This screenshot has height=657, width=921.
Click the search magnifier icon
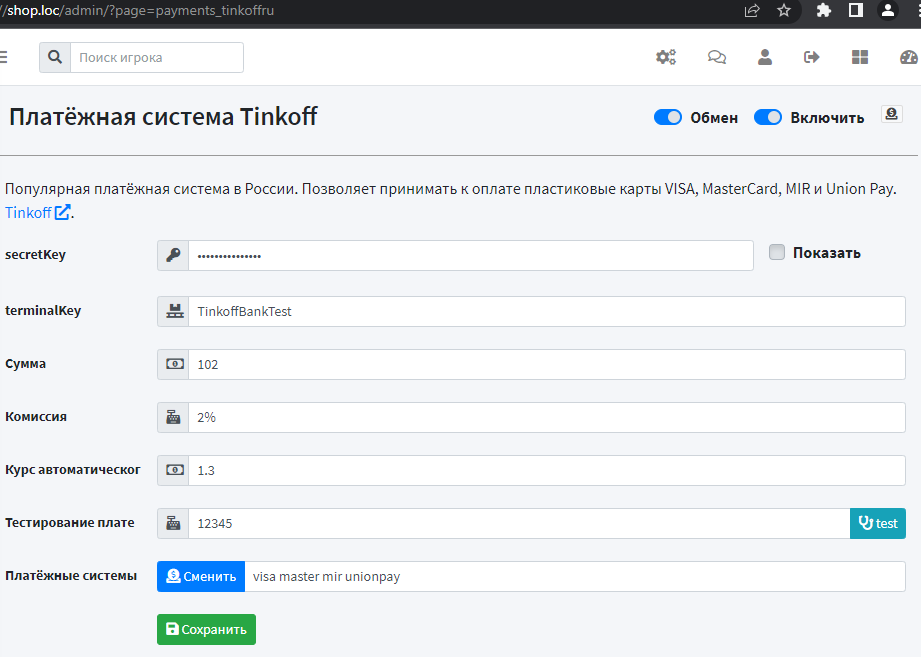(x=54, y=57)
